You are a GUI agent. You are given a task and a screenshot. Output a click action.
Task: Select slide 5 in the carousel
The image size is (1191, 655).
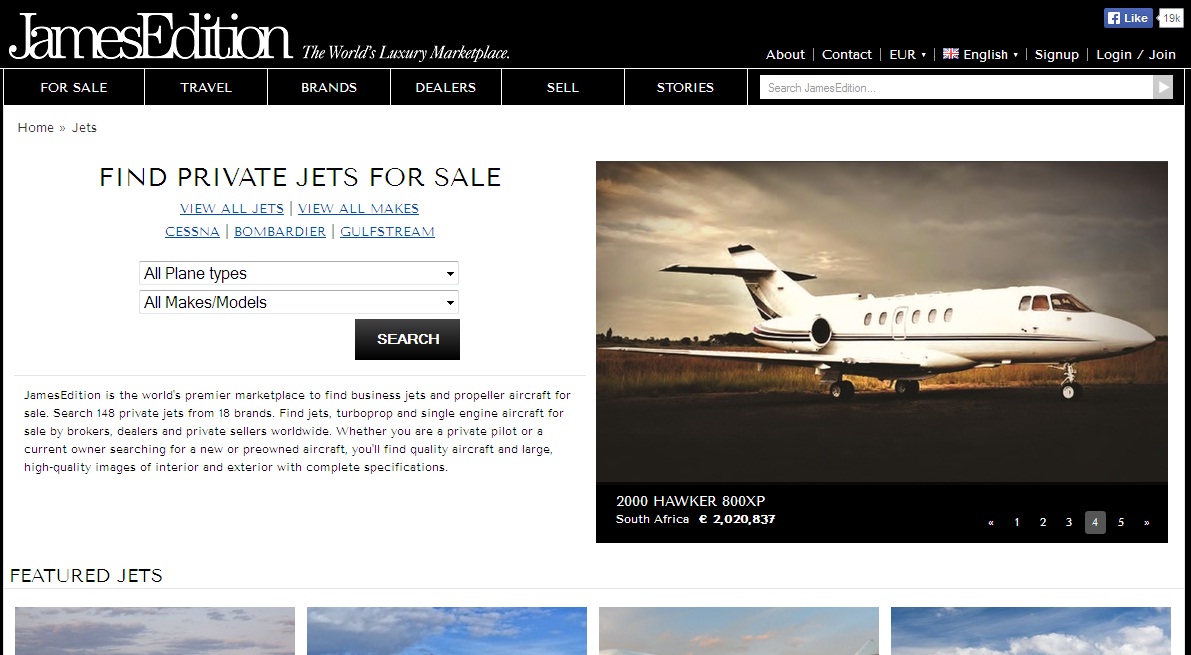(1120, 522)
